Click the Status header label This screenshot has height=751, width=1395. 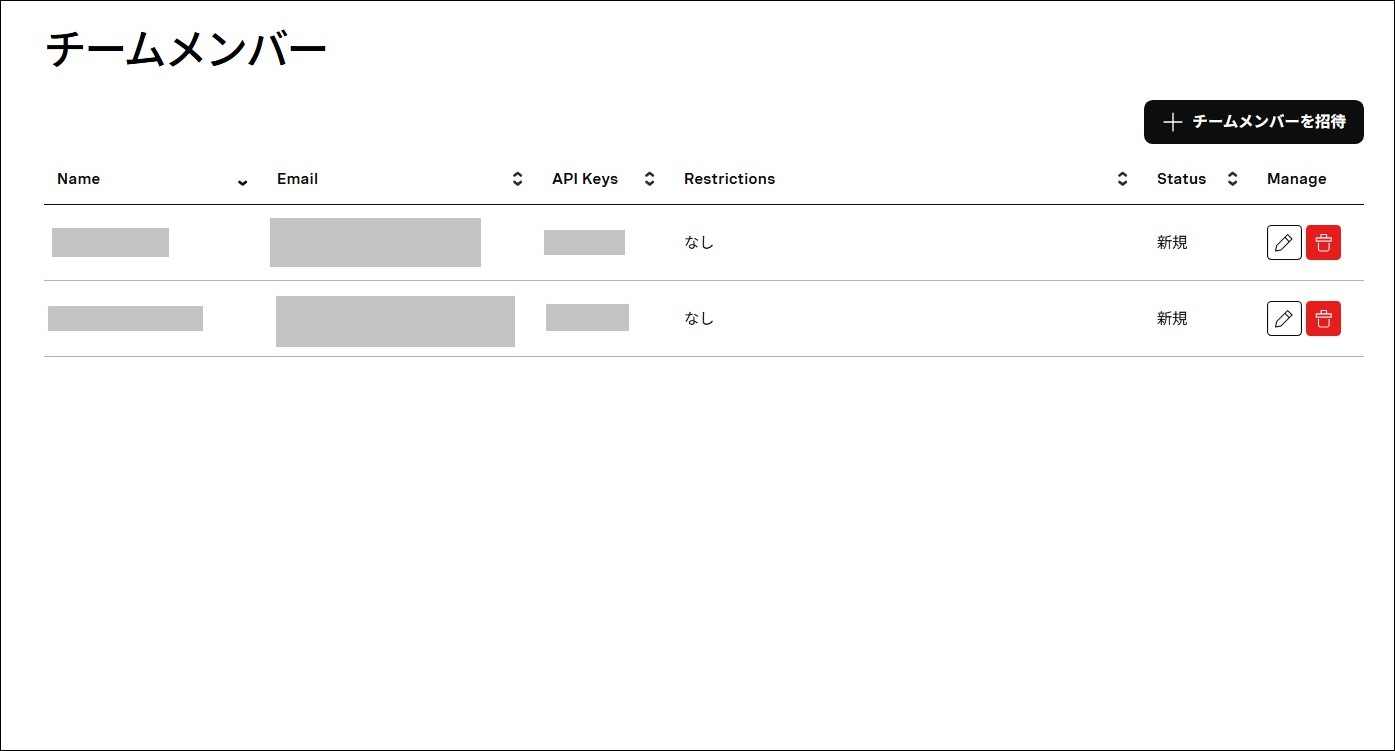click(x=1181, y=179)
